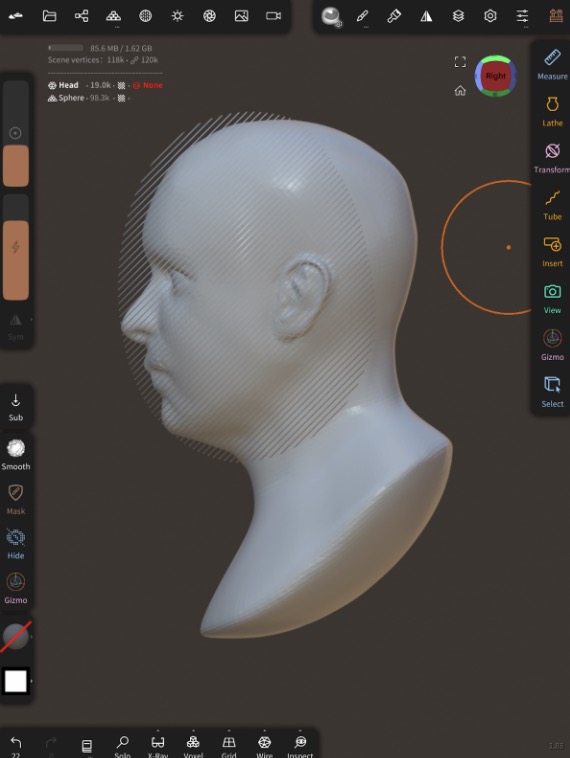The width and height of the screenshot is (570, 758).
Task: Select the Lathe tool
Action: tap(552, 111)
